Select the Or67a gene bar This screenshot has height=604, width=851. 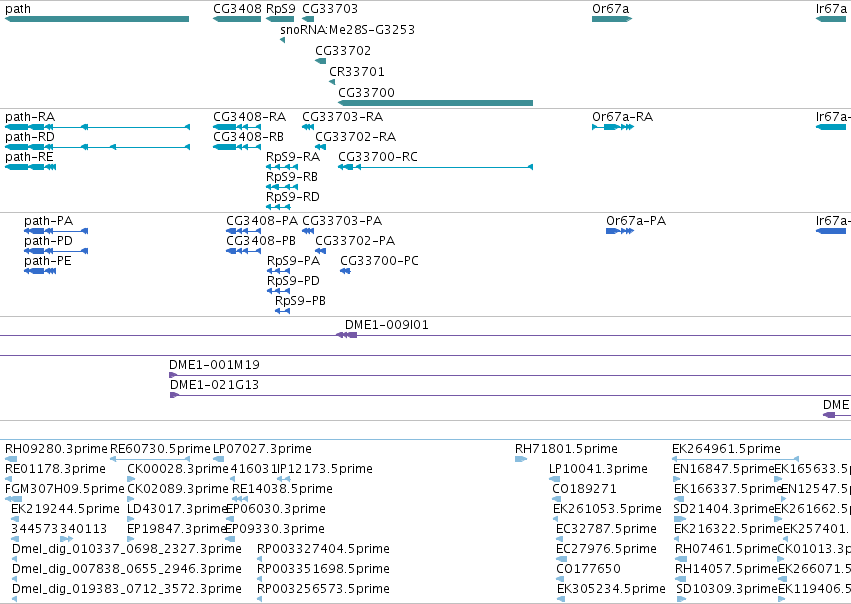pyautogui.click(x=612, y=19)
